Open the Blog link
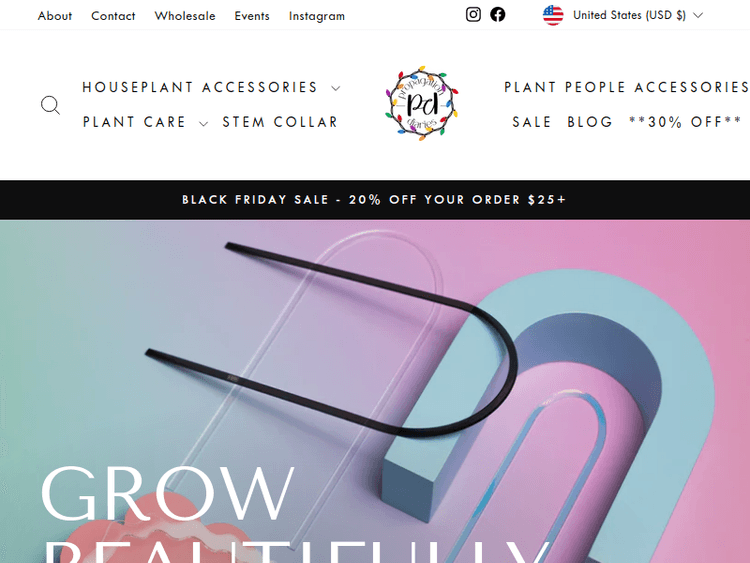Image resolution: width=750 pixels, height=563 pixels. tap(590, 122)
